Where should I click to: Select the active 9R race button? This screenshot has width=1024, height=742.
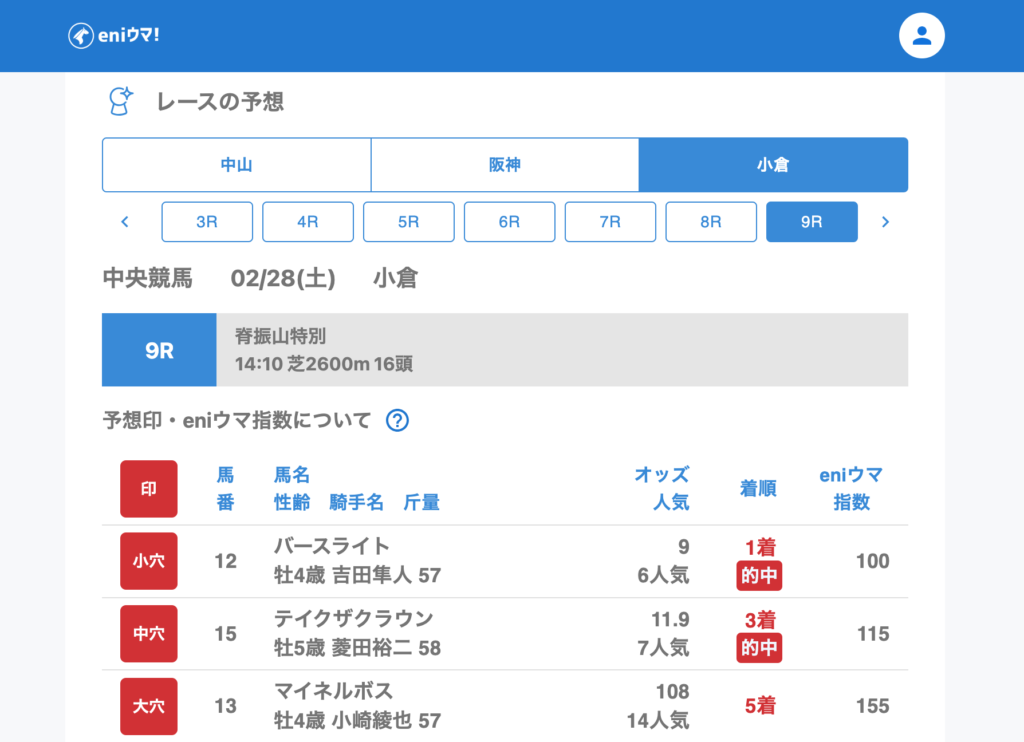(x=811, y=222)
